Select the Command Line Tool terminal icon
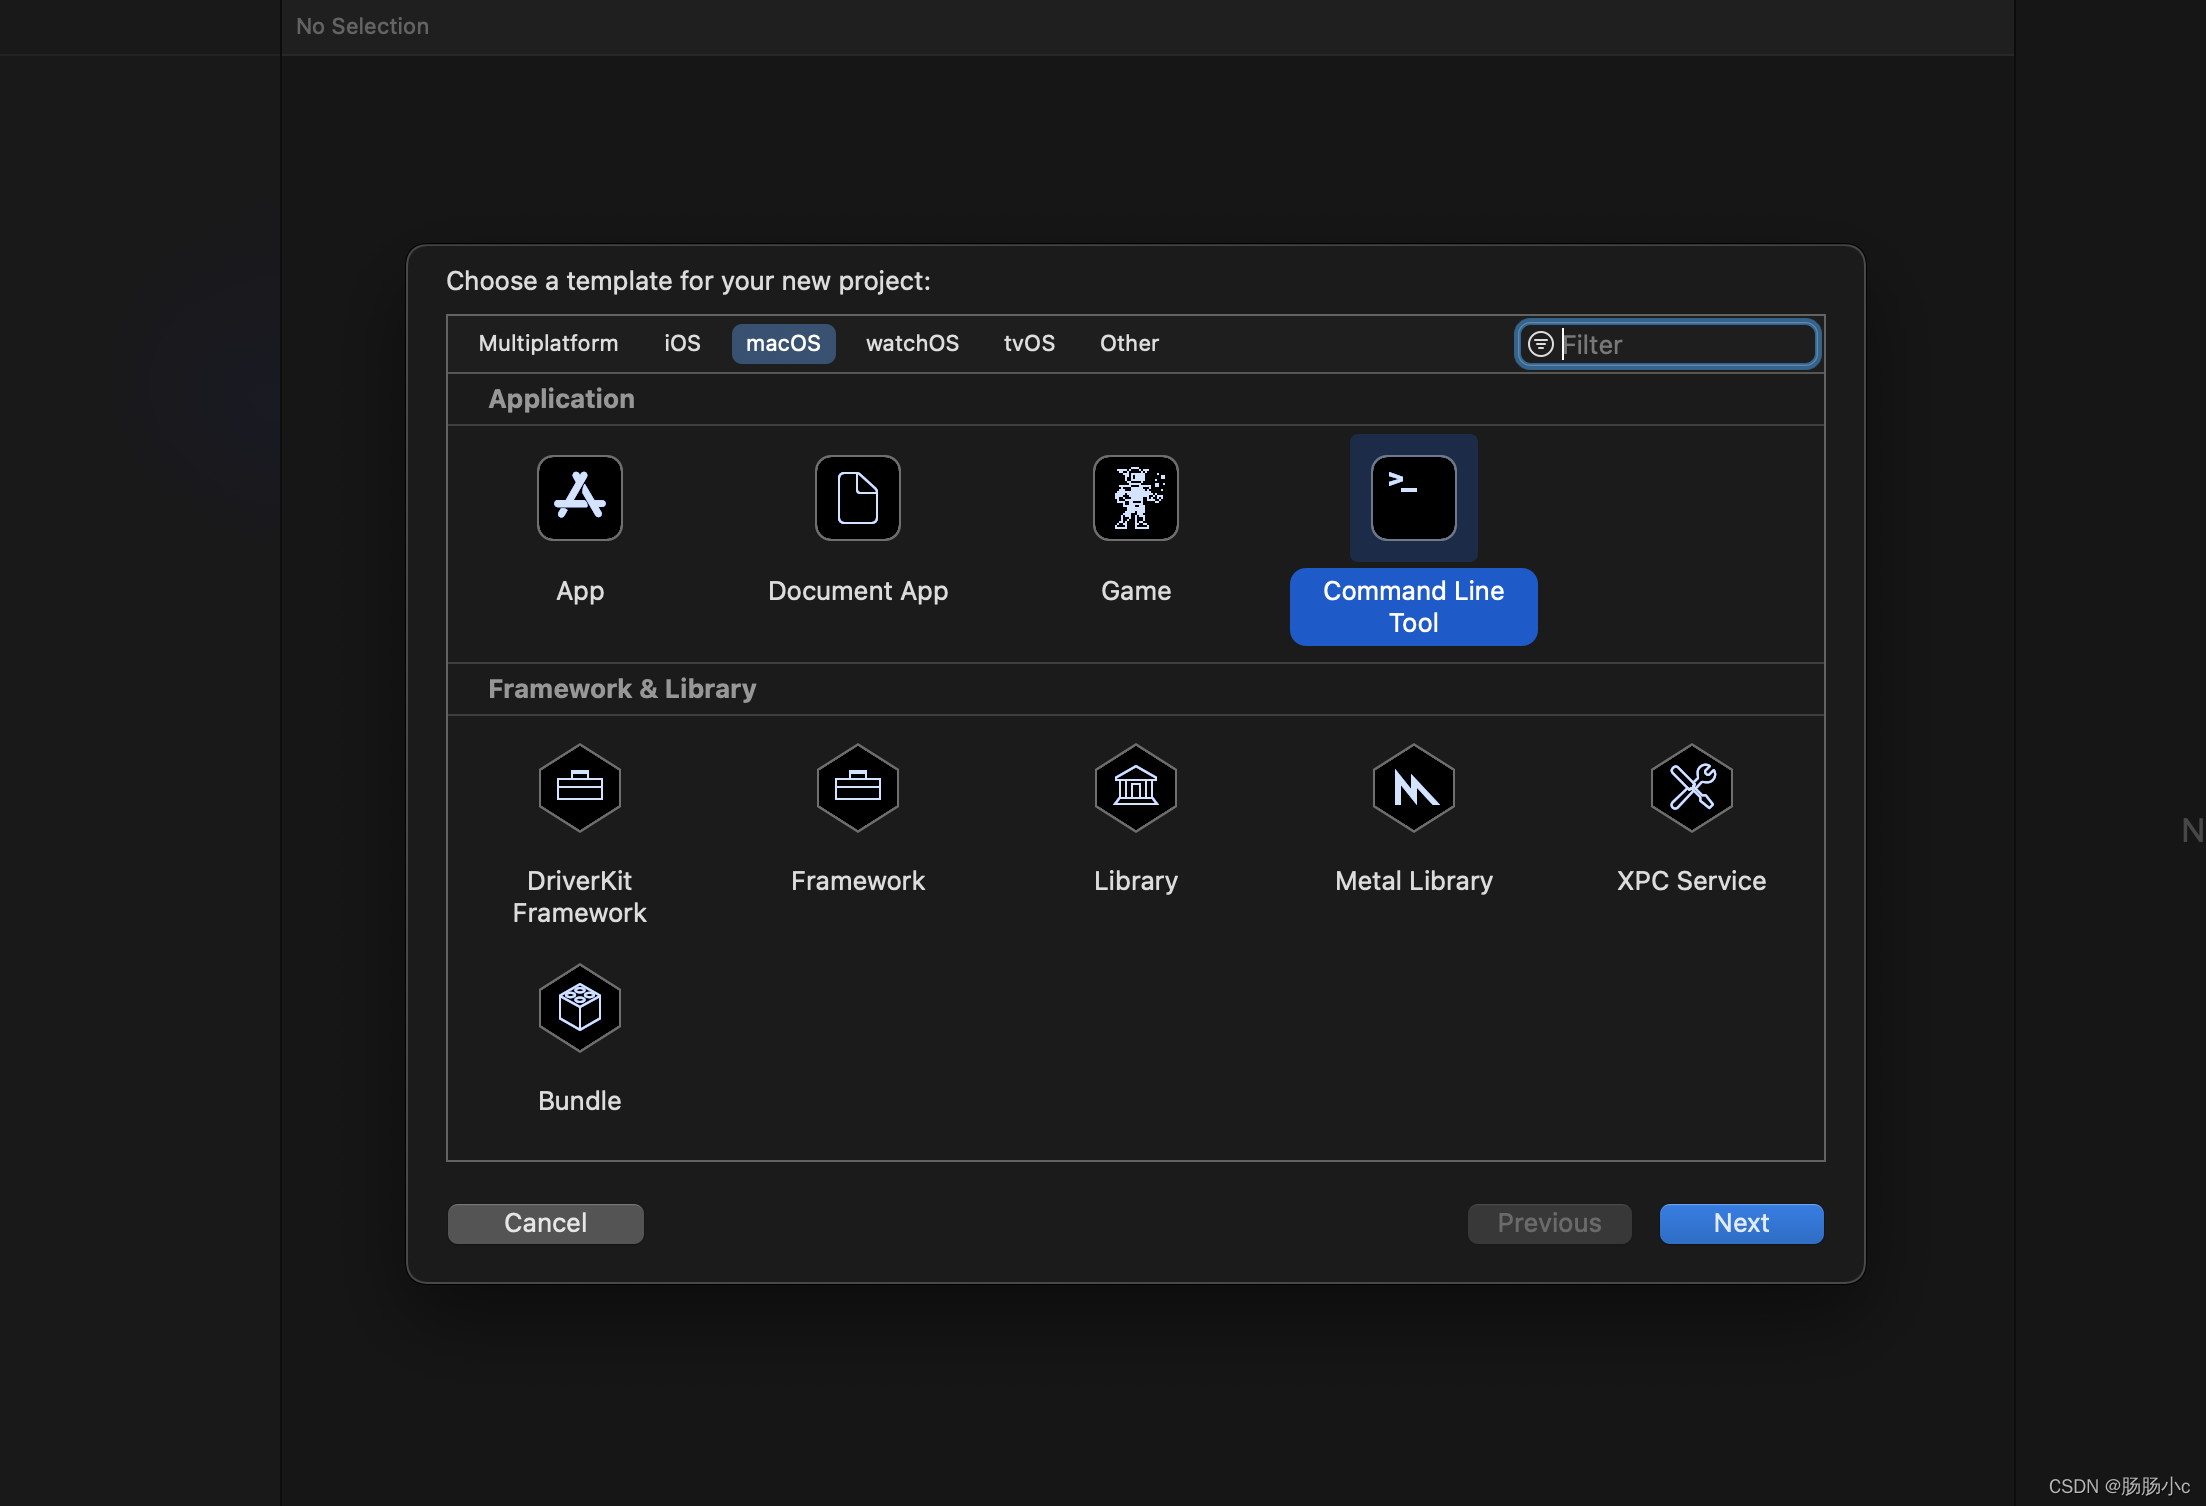The image size is (2206, 1506). pyautogui.click(x=1414, y=498)
